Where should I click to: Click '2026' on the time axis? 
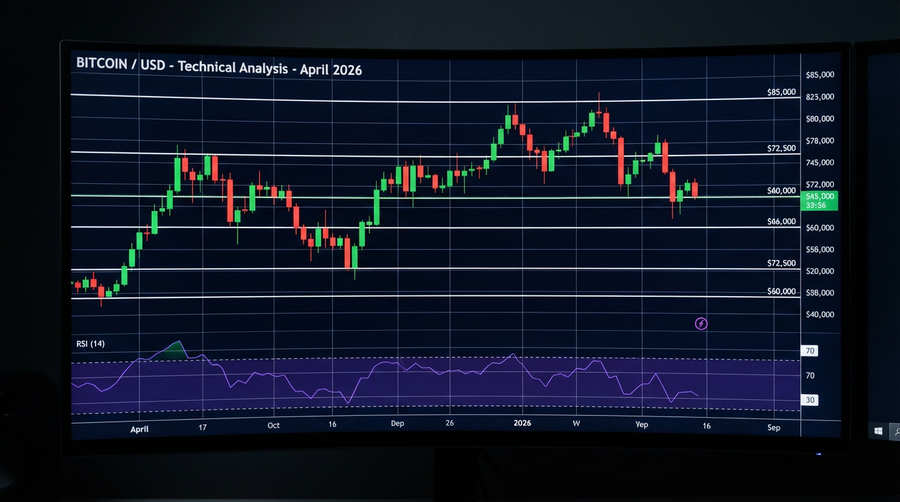click(522, 423)
